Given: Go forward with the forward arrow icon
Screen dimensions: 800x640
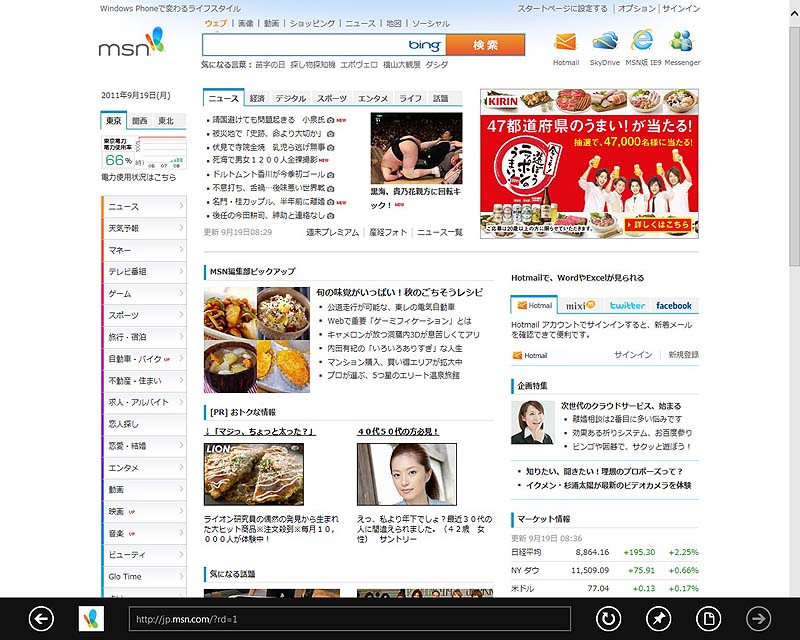Looking at the screenshot, I should 758,618.
